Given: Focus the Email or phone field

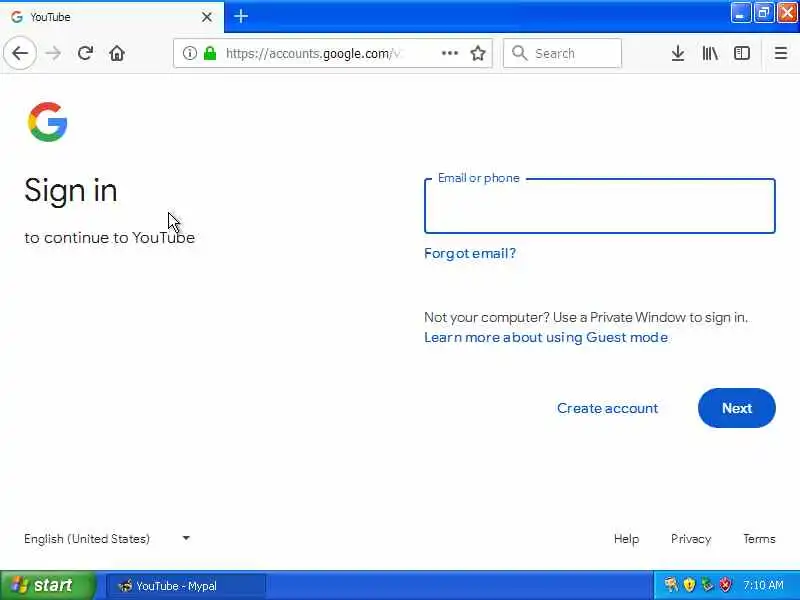Looking at the screenshot, I should point(599,206).
